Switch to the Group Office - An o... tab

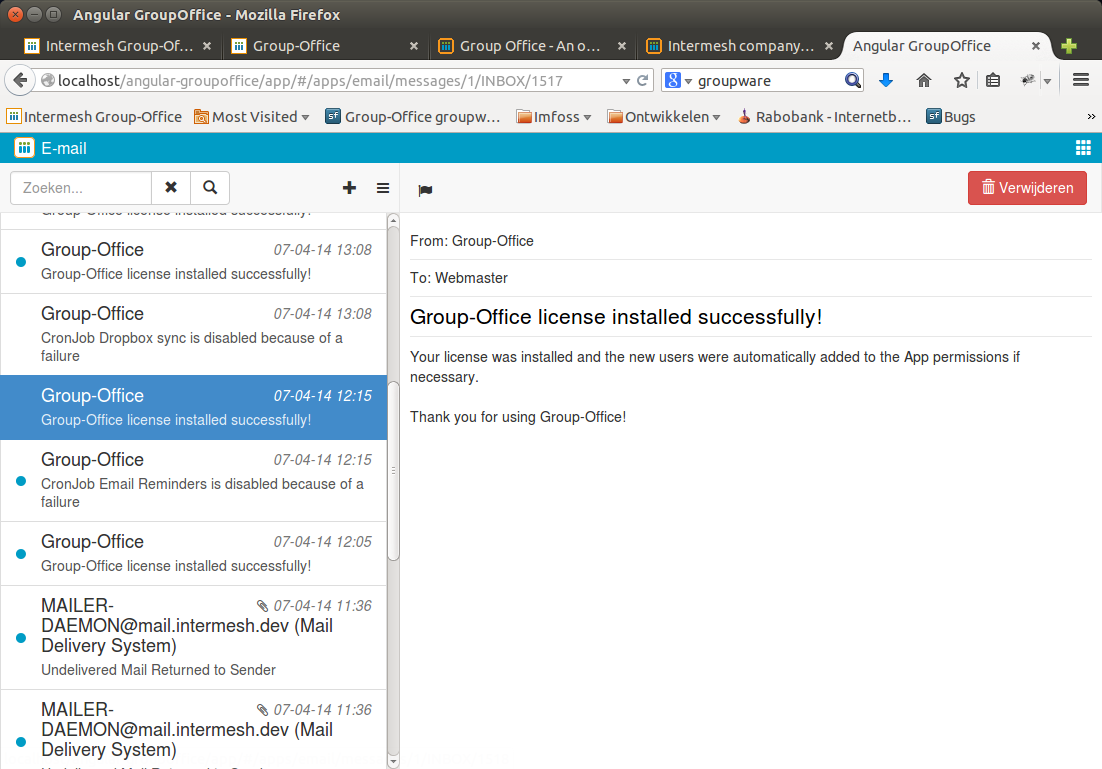(x=530, y=46)
